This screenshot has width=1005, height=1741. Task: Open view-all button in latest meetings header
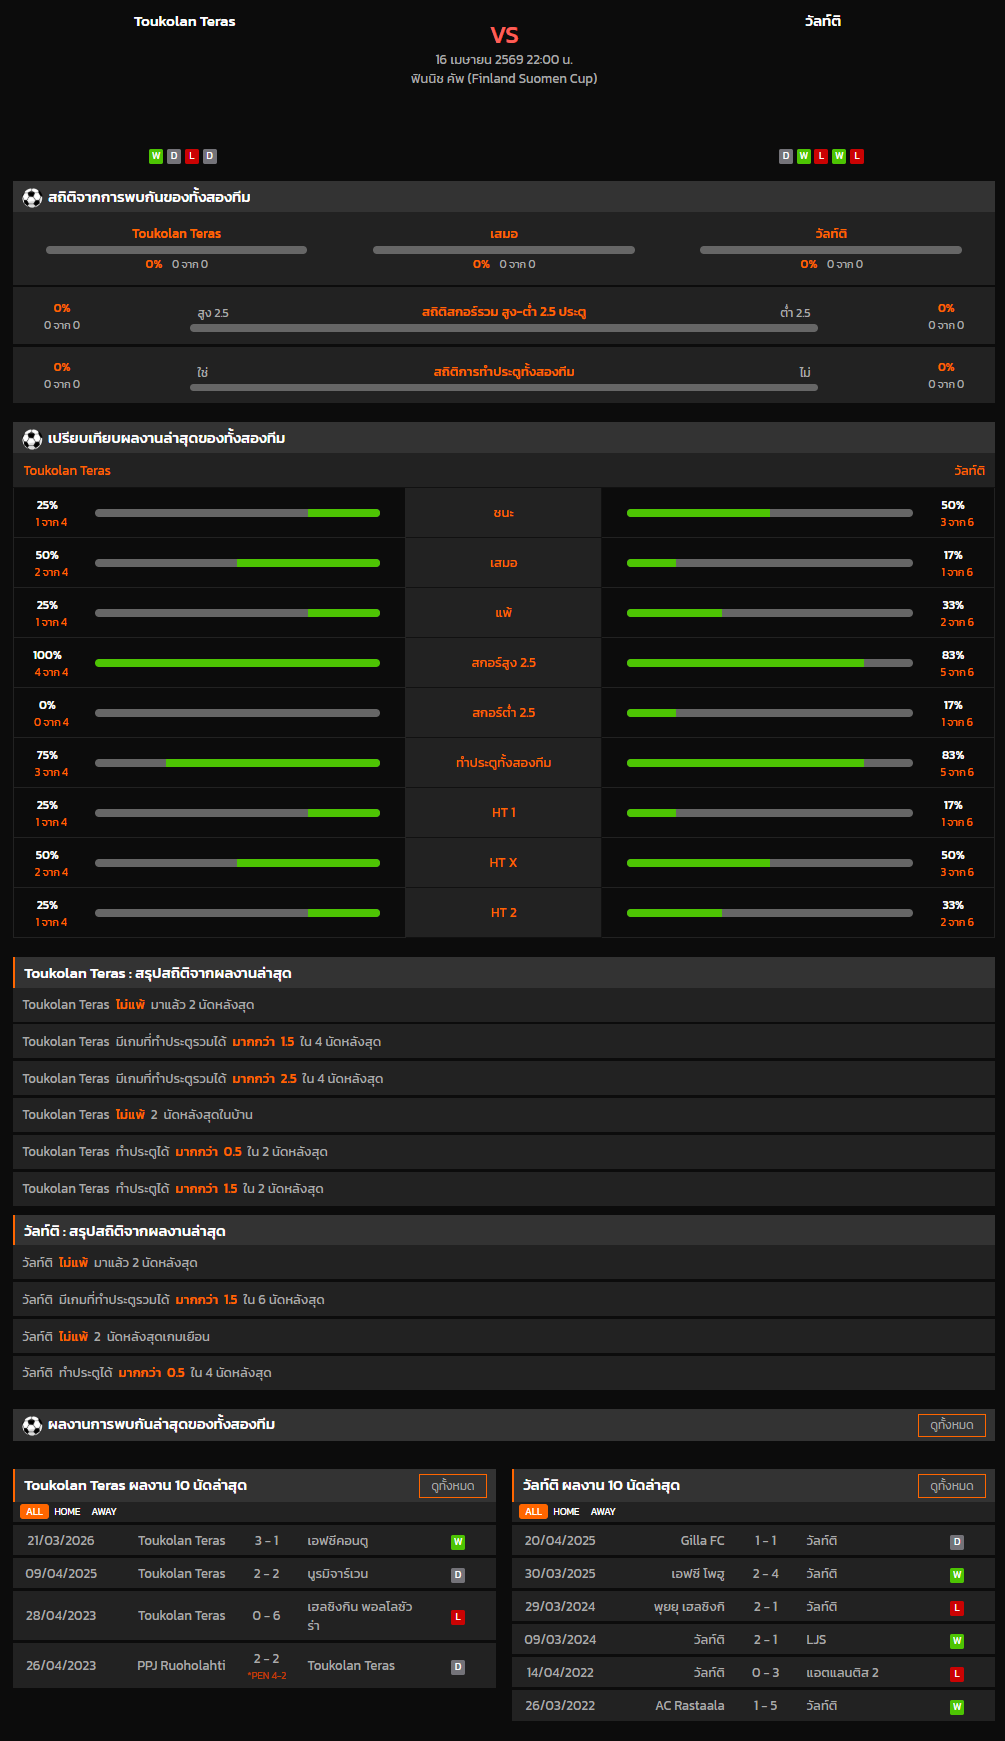(x=951, y=1425)
